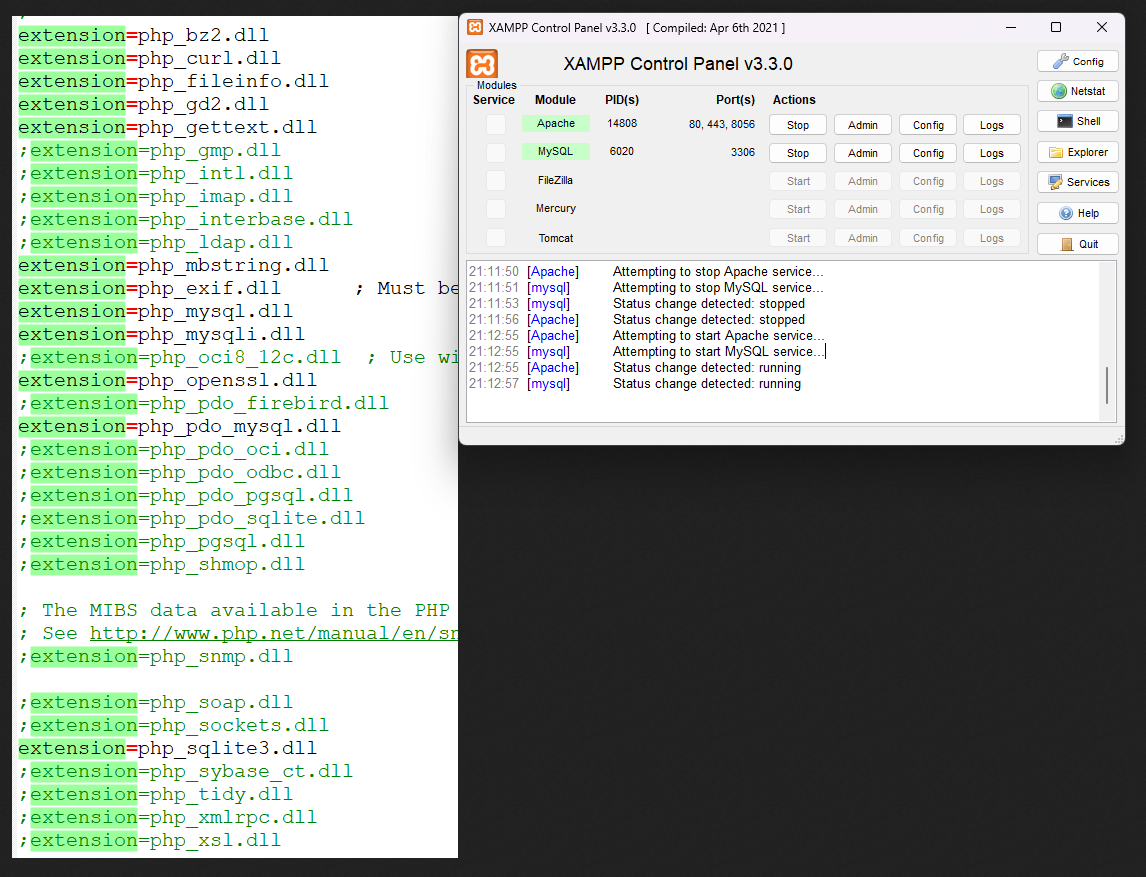Click FileZilla Admin button

pyautogui.click(x=862, y=181)
